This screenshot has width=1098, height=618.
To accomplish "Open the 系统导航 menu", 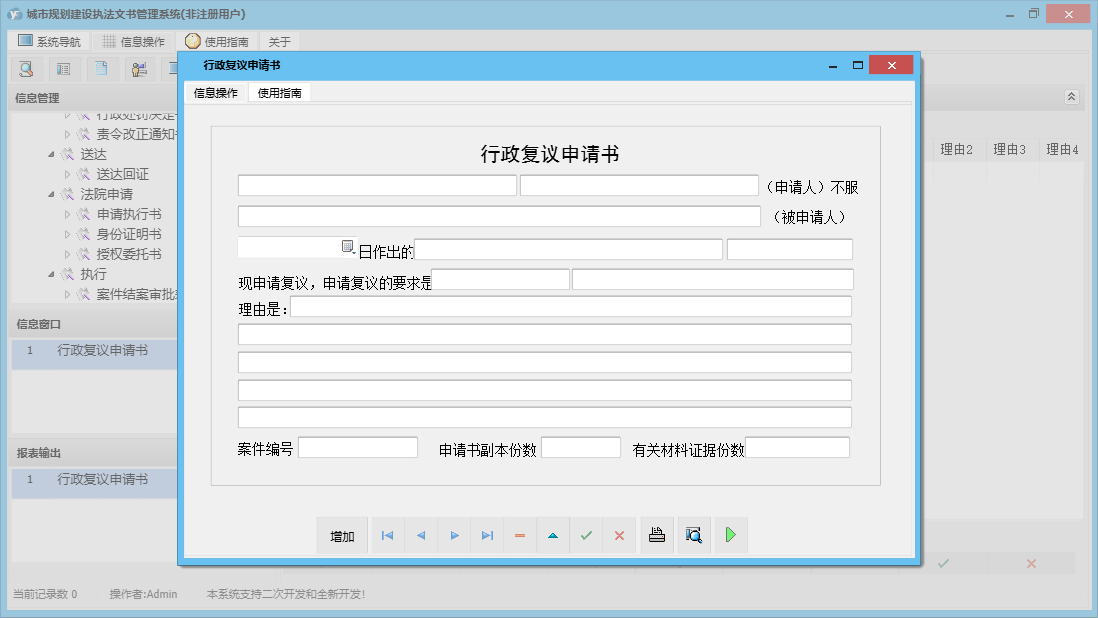I will point(50,42).
